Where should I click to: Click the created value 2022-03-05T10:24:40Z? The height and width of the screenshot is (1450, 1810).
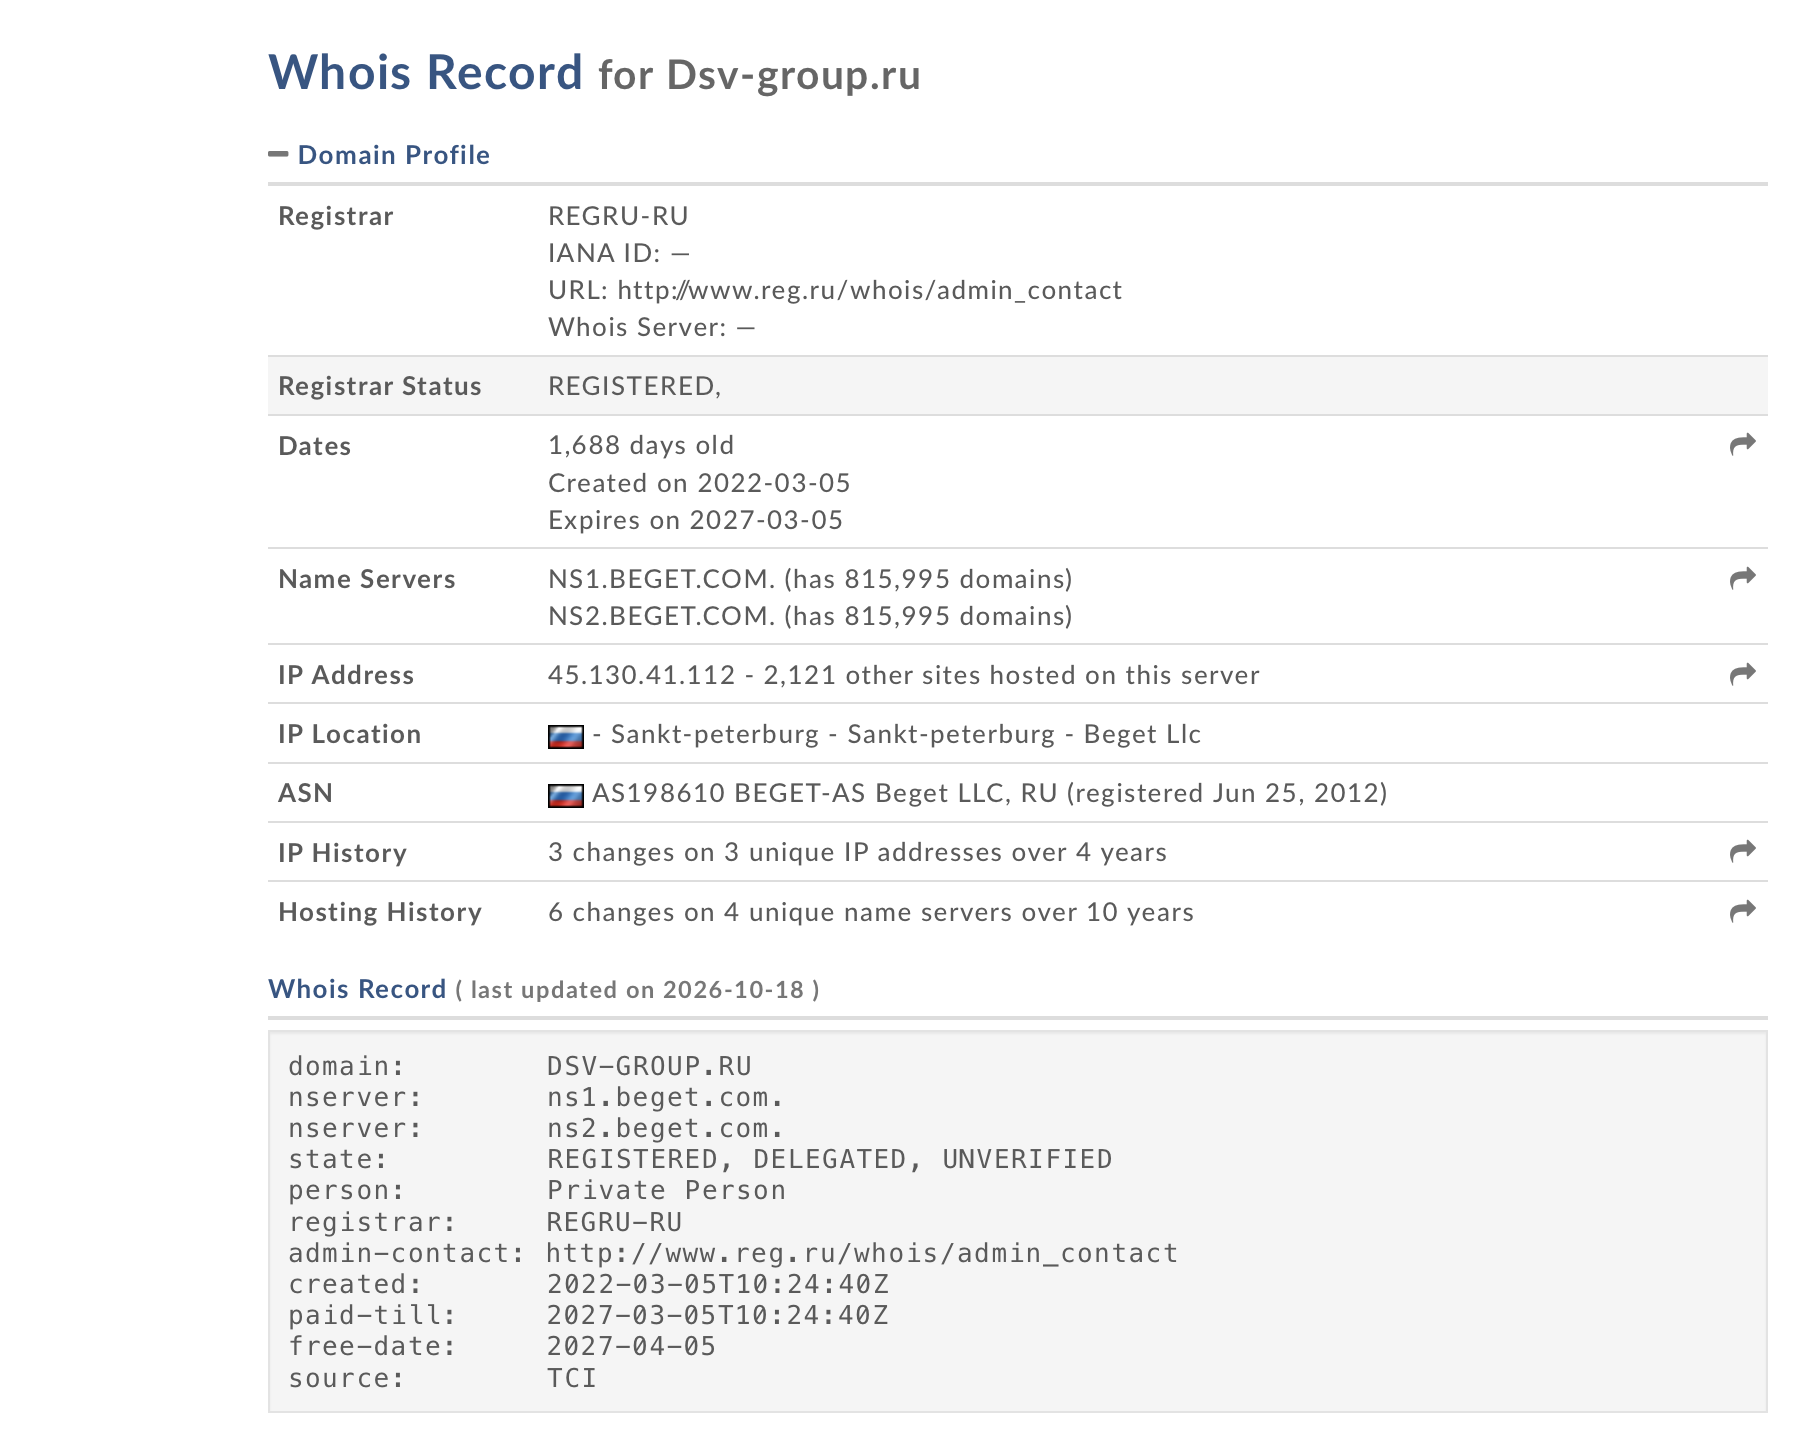pyautogui.click(x=718, y=1284)
